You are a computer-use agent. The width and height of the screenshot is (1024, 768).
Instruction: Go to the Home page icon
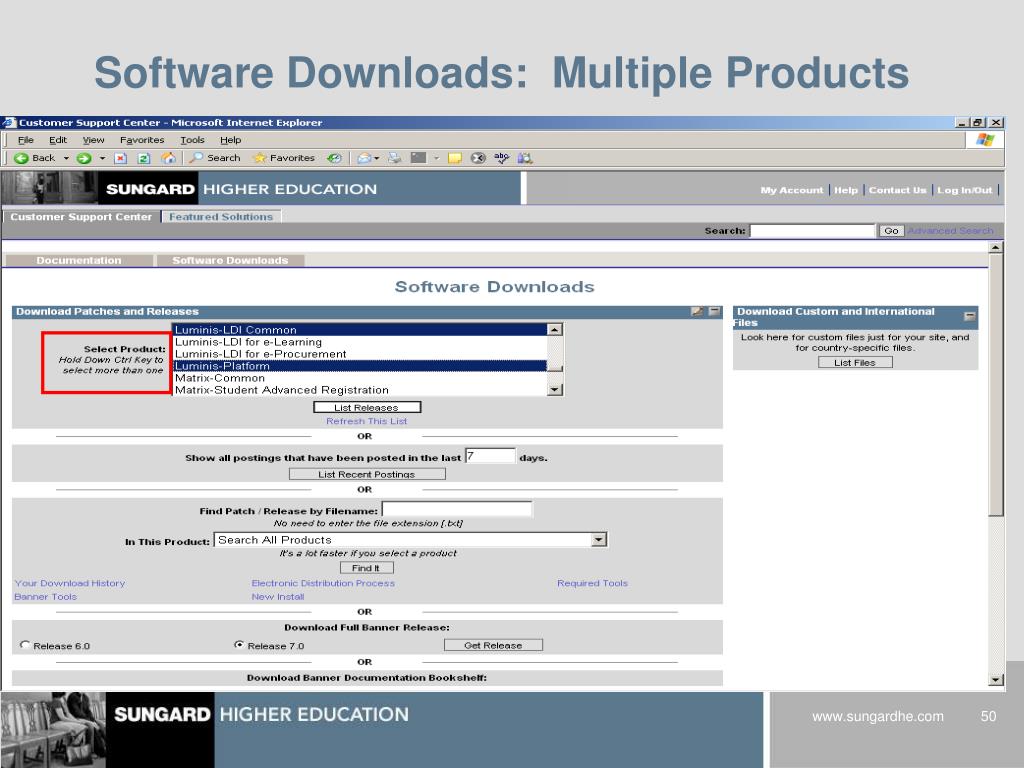tap(168, 158)
